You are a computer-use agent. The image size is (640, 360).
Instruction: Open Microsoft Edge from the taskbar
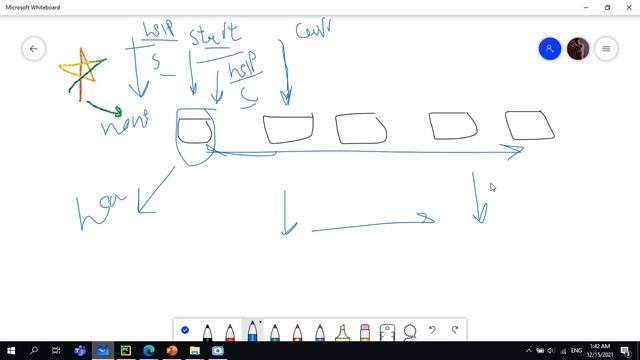pos(149,351)
